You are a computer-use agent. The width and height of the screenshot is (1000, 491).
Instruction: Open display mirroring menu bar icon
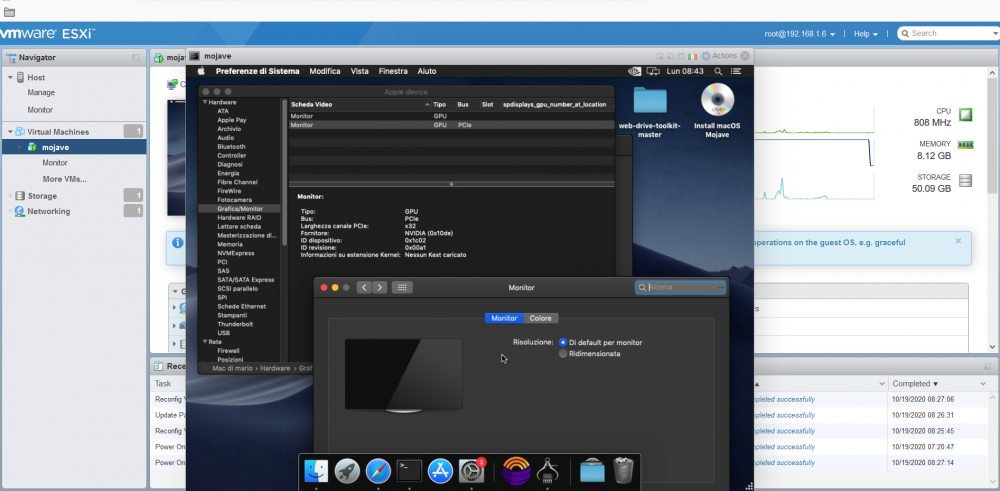[x=652, y=71]
